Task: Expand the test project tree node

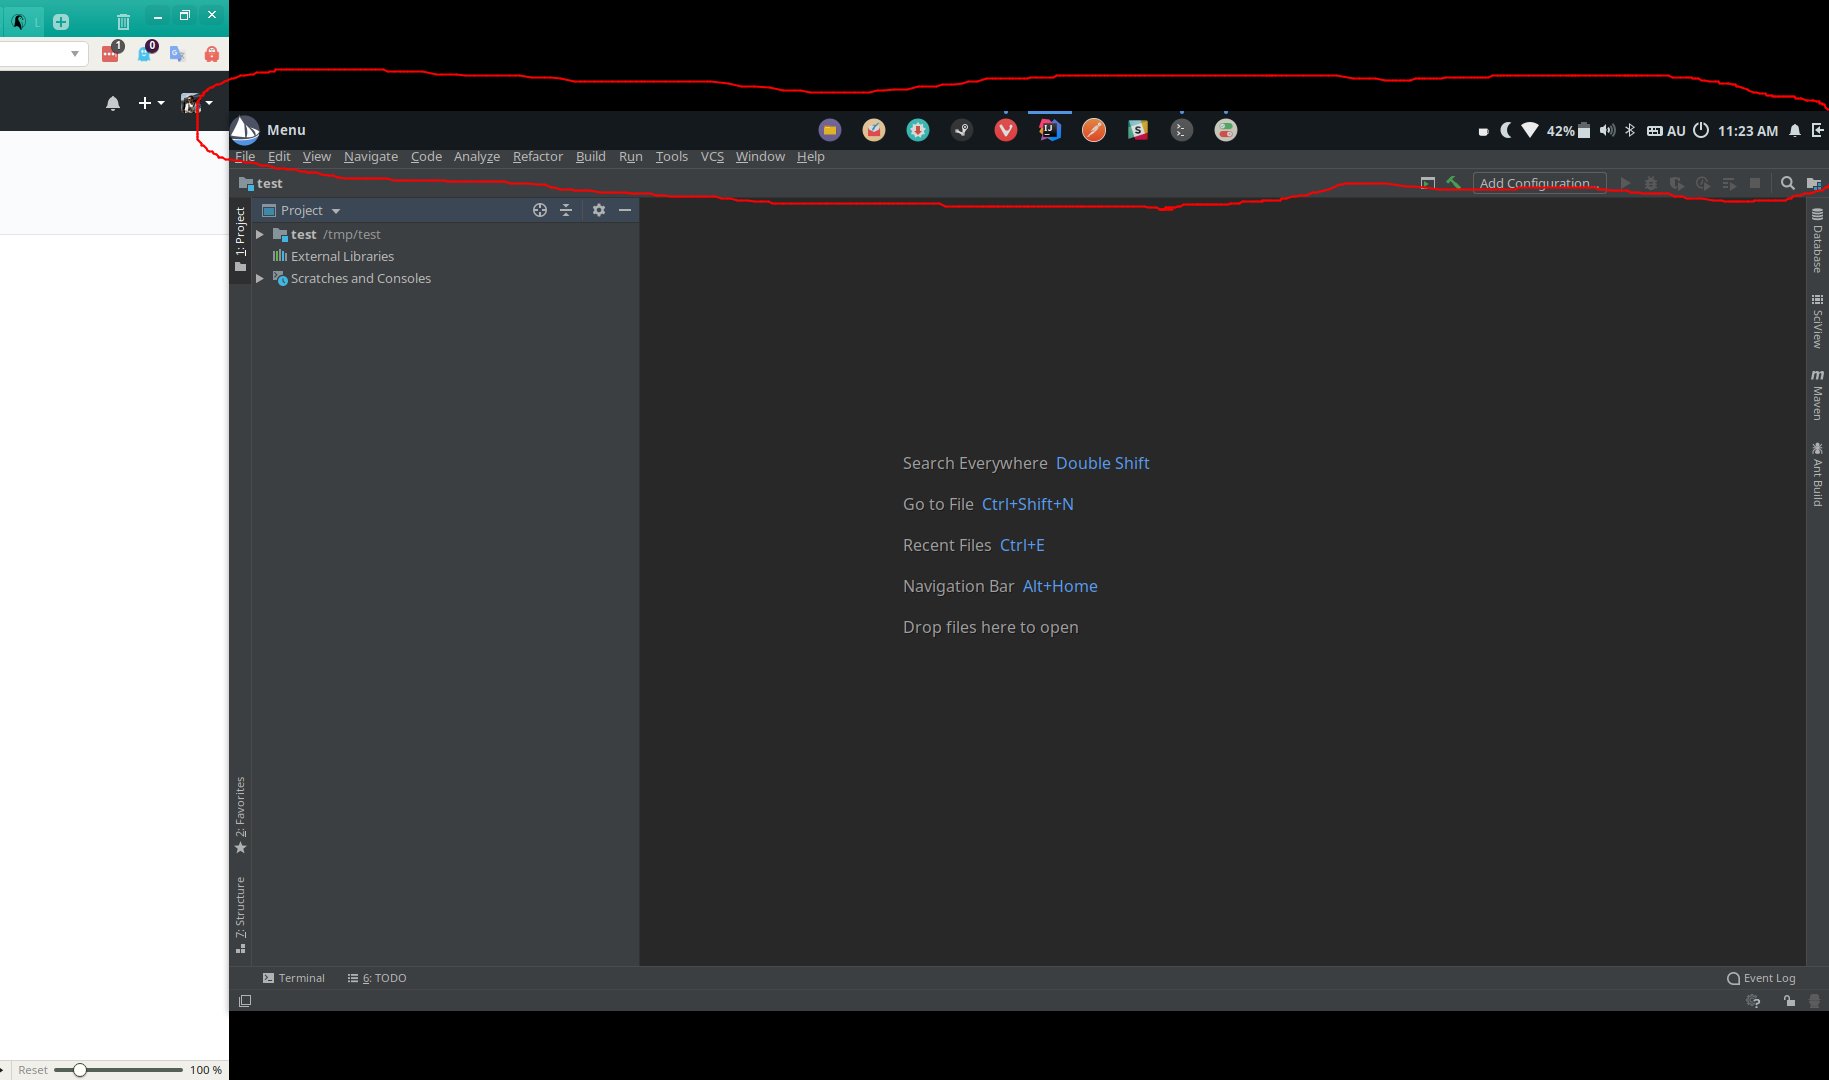Action: pos(260,234)
